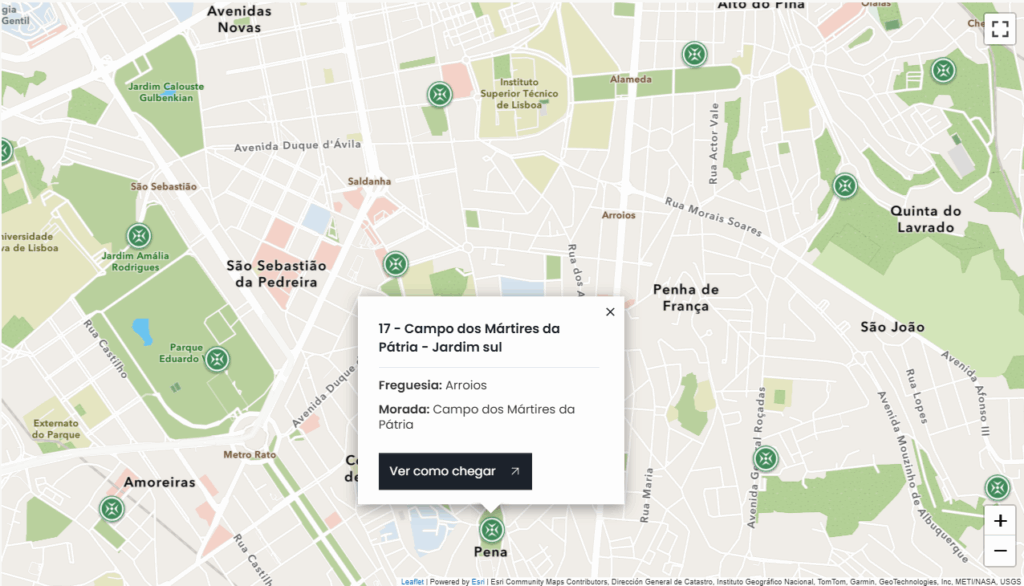
Task: Open the Leaflet attribution link
Action: [412, 581]
